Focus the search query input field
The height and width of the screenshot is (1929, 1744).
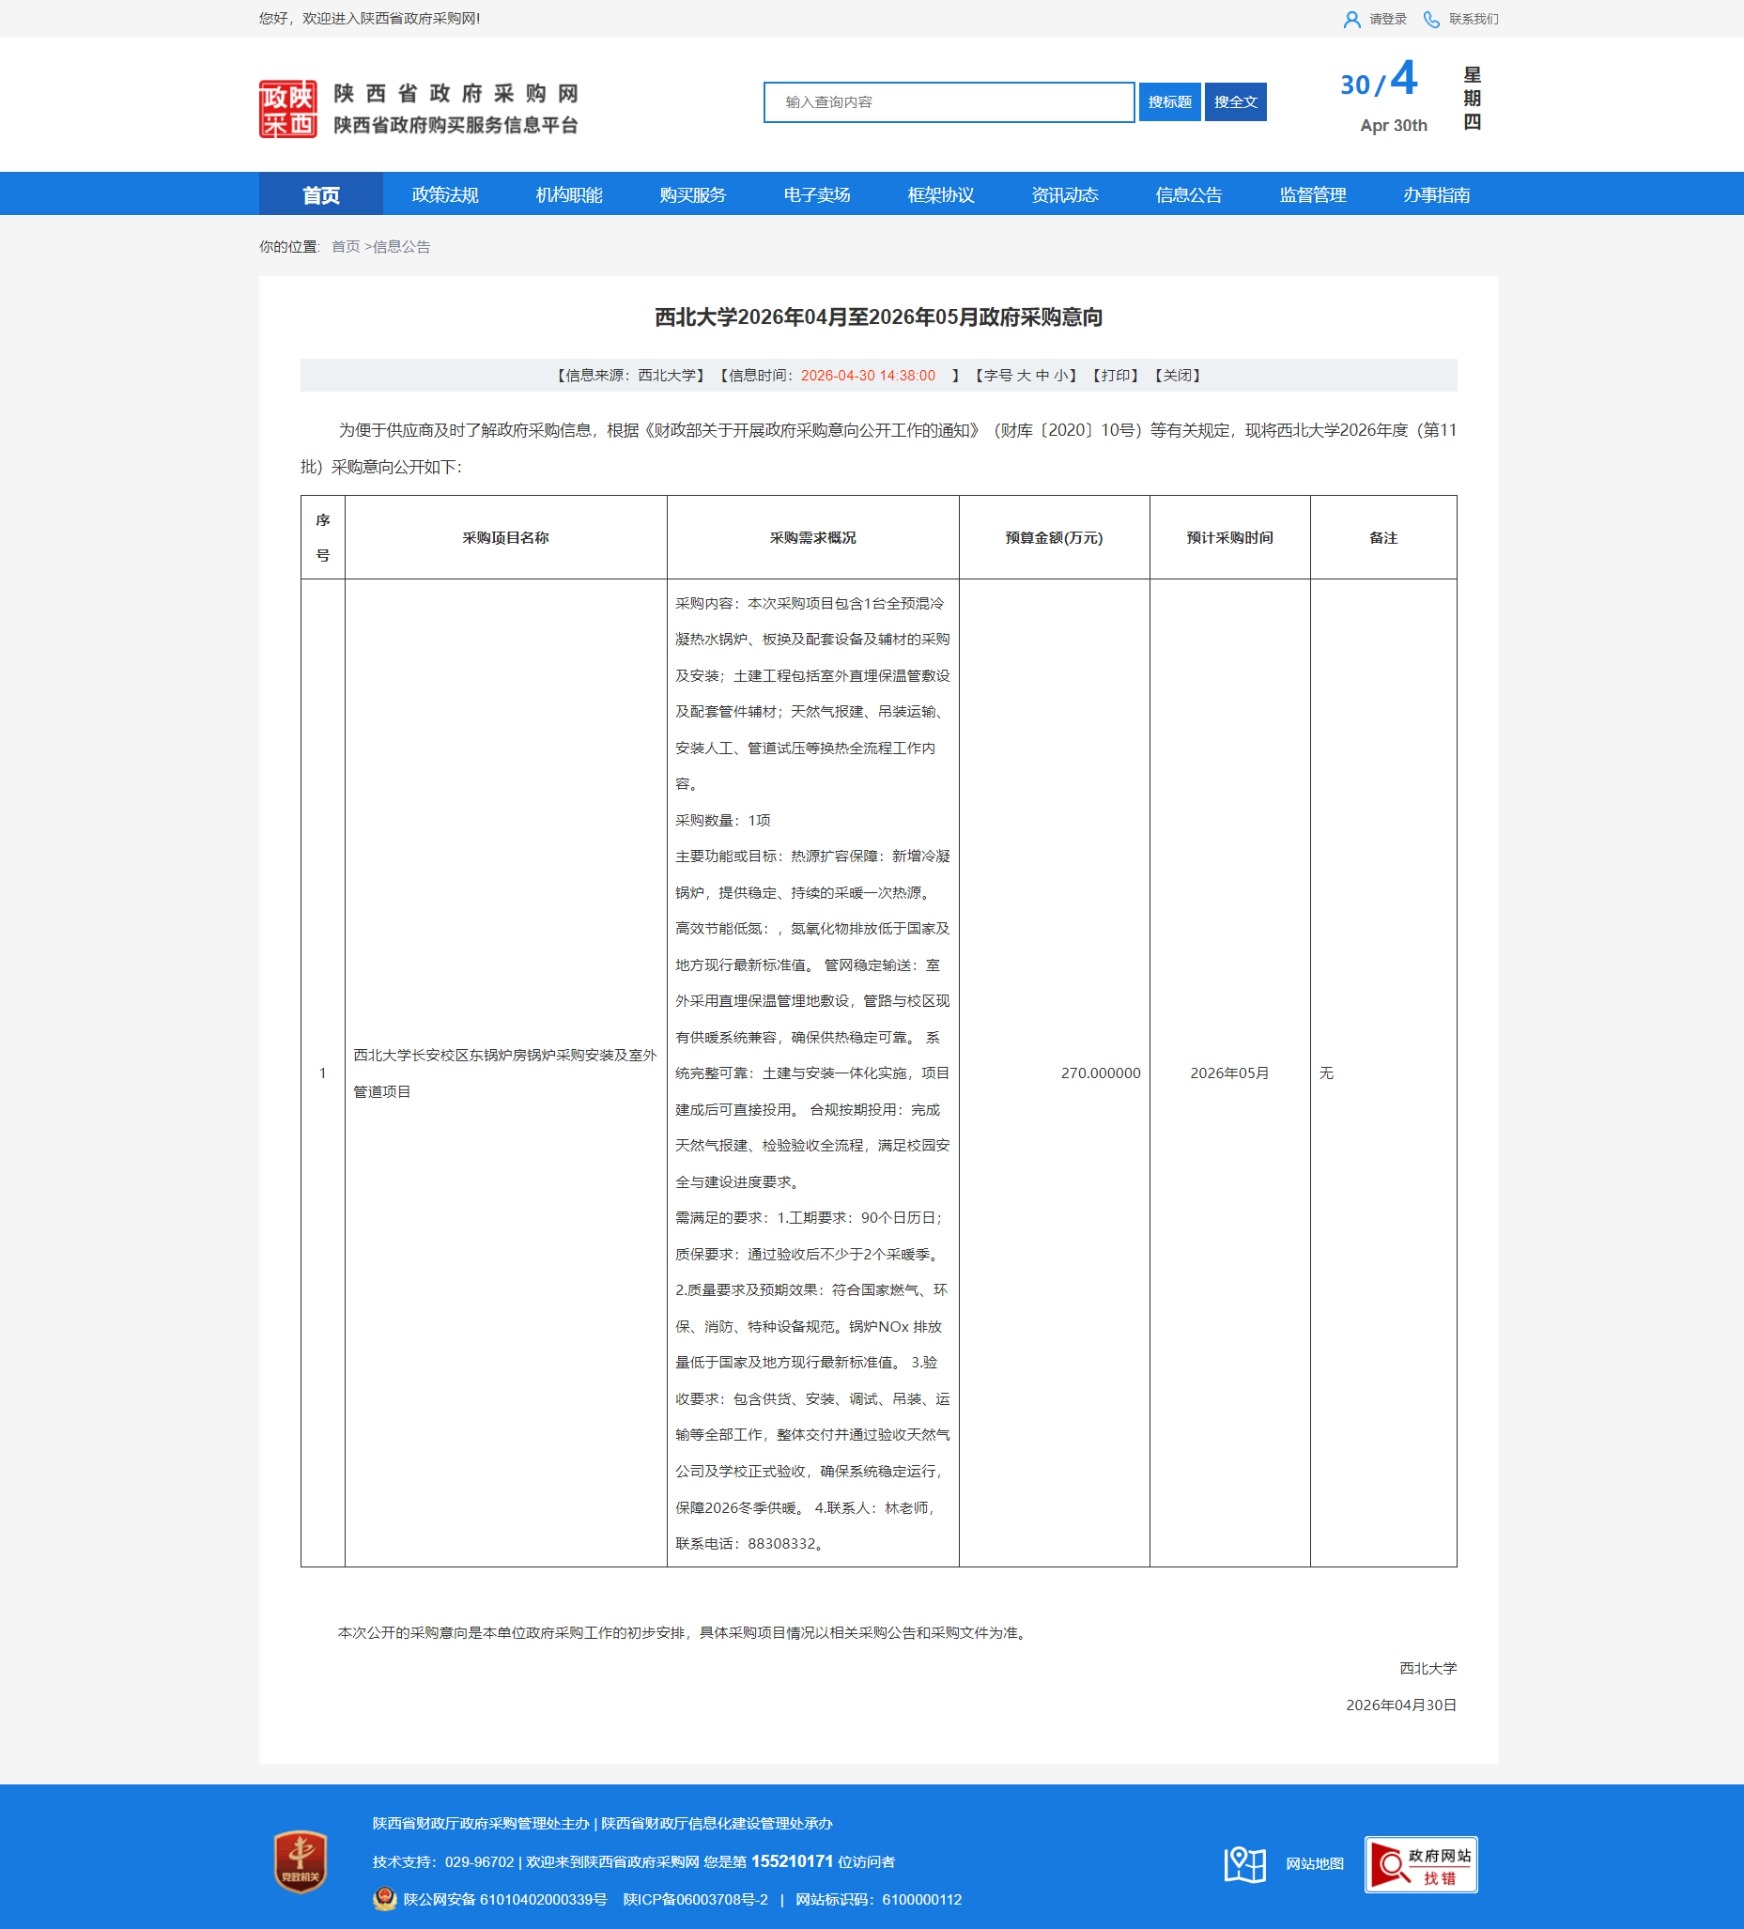948,102
